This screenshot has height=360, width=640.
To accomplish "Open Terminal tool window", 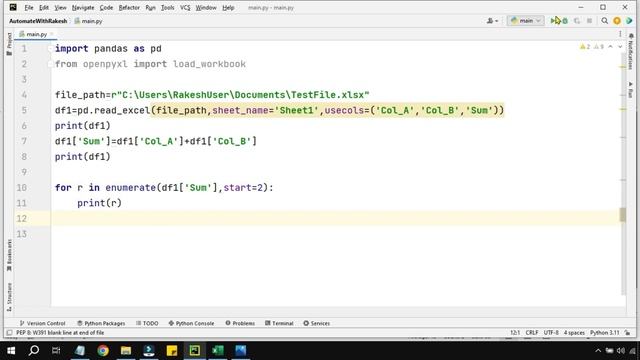I will click(x=279, y=323).
